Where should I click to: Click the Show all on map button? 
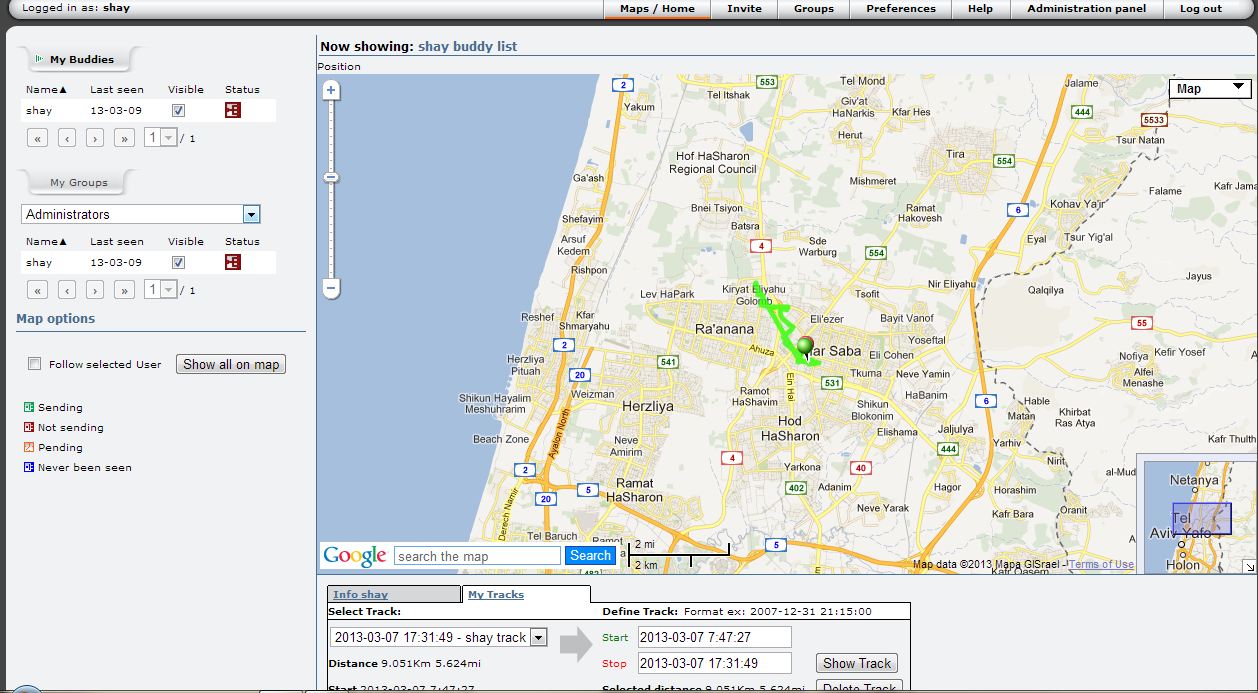[231, 364]
